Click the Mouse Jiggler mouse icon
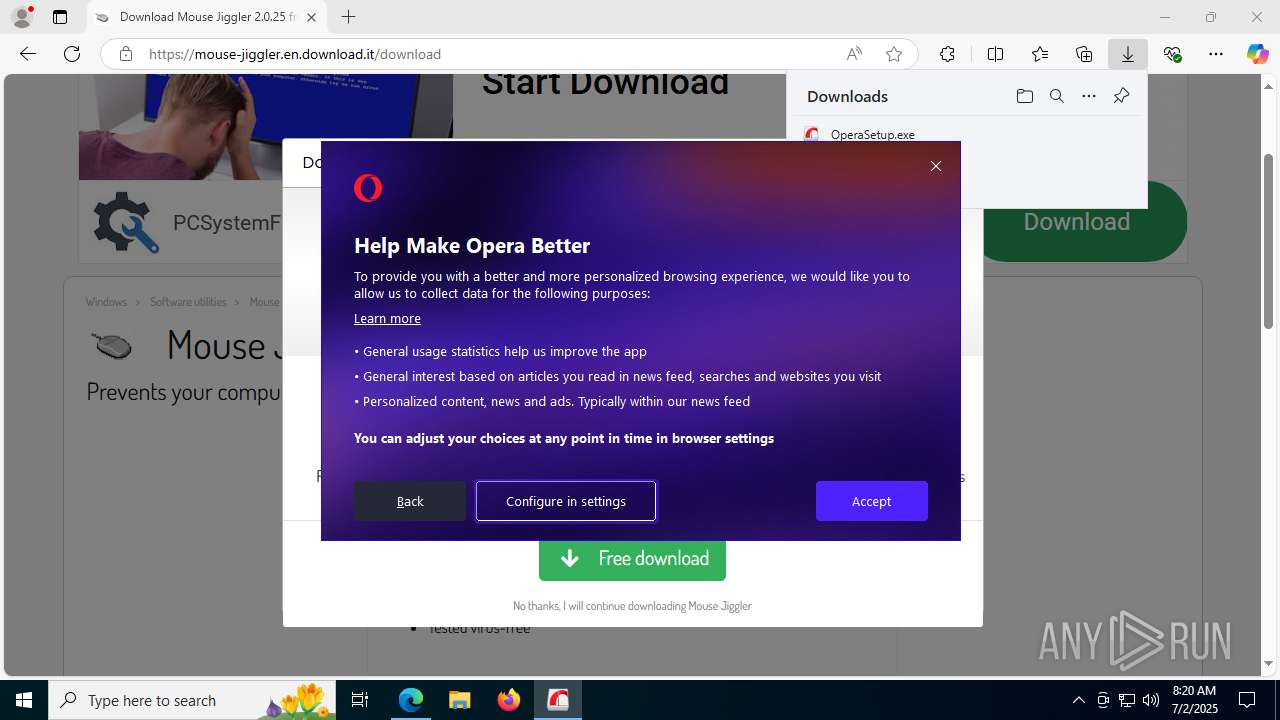This screenshot has height=720, width=1280. point(112,346)
